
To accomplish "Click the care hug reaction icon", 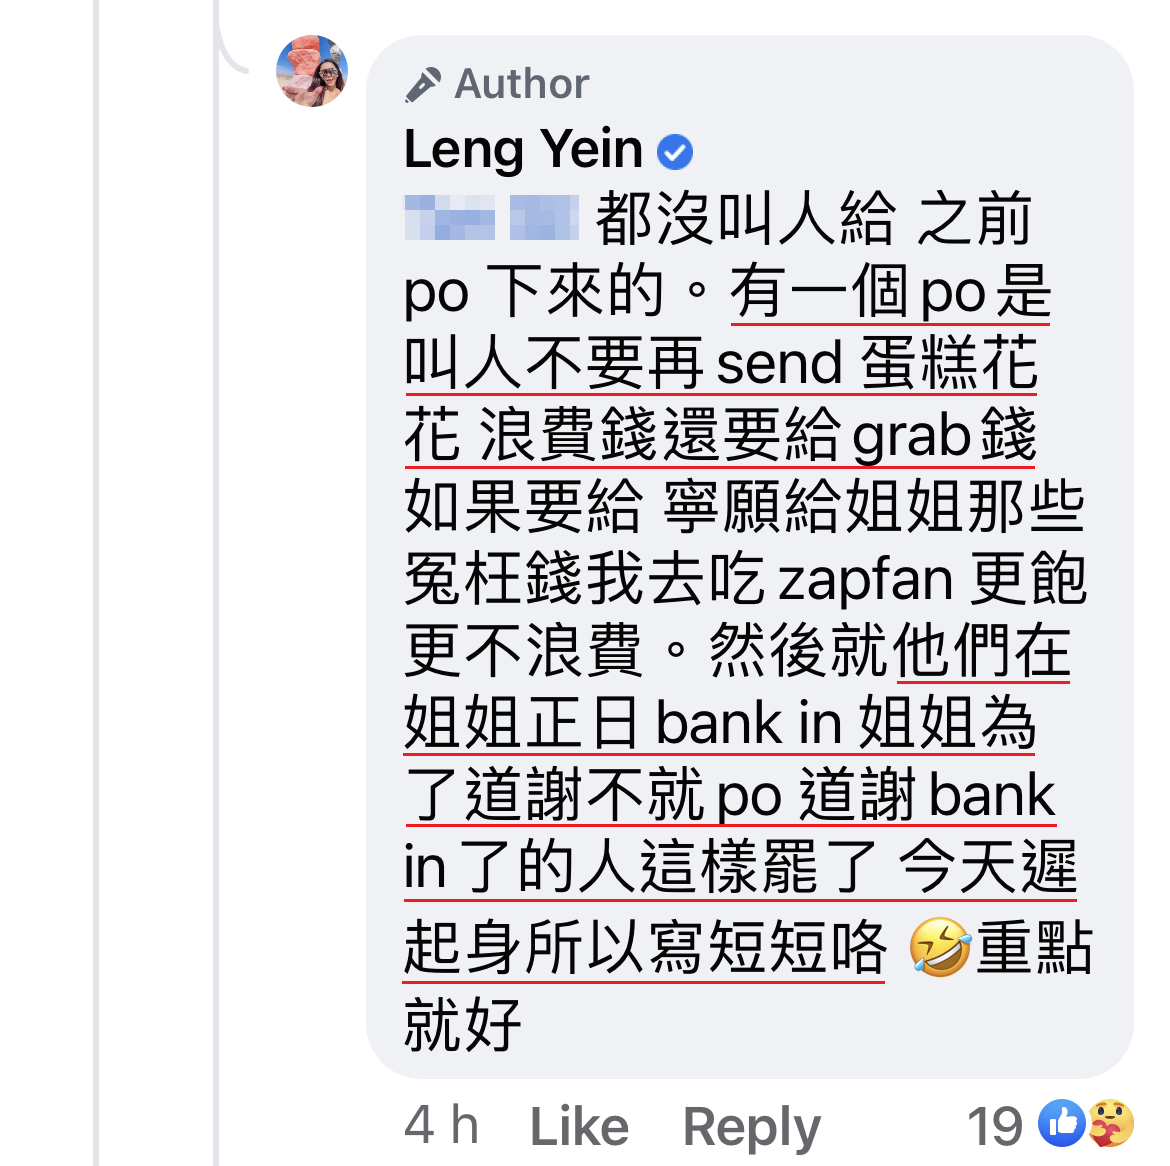I will (x=1110, y=1123).
